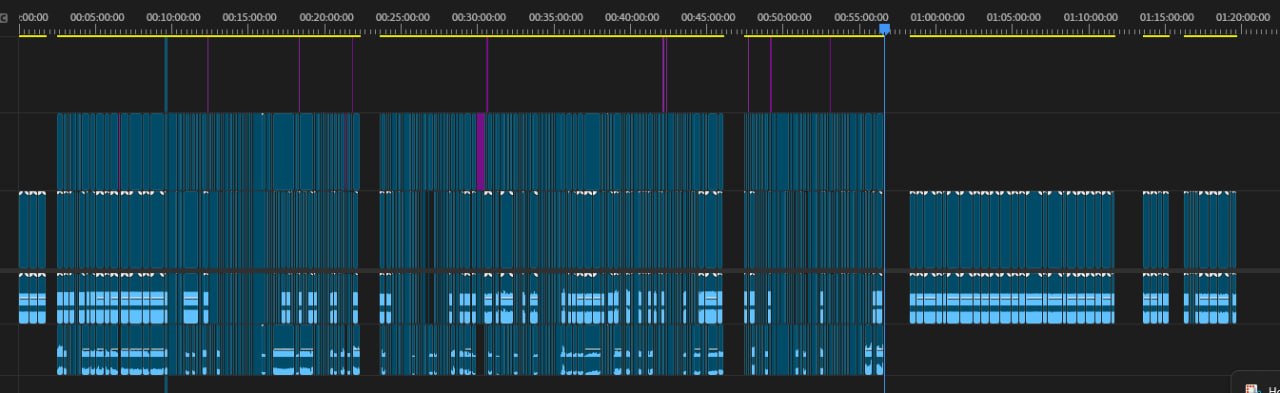Click the yellow render bar below 01:05:00:00
Viewport: 1280px width, 393px height.
[1012, 36]
